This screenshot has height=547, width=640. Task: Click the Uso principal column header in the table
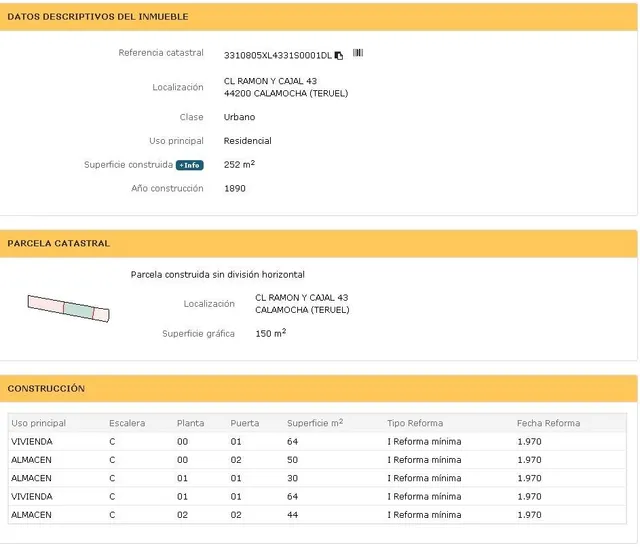38,423
